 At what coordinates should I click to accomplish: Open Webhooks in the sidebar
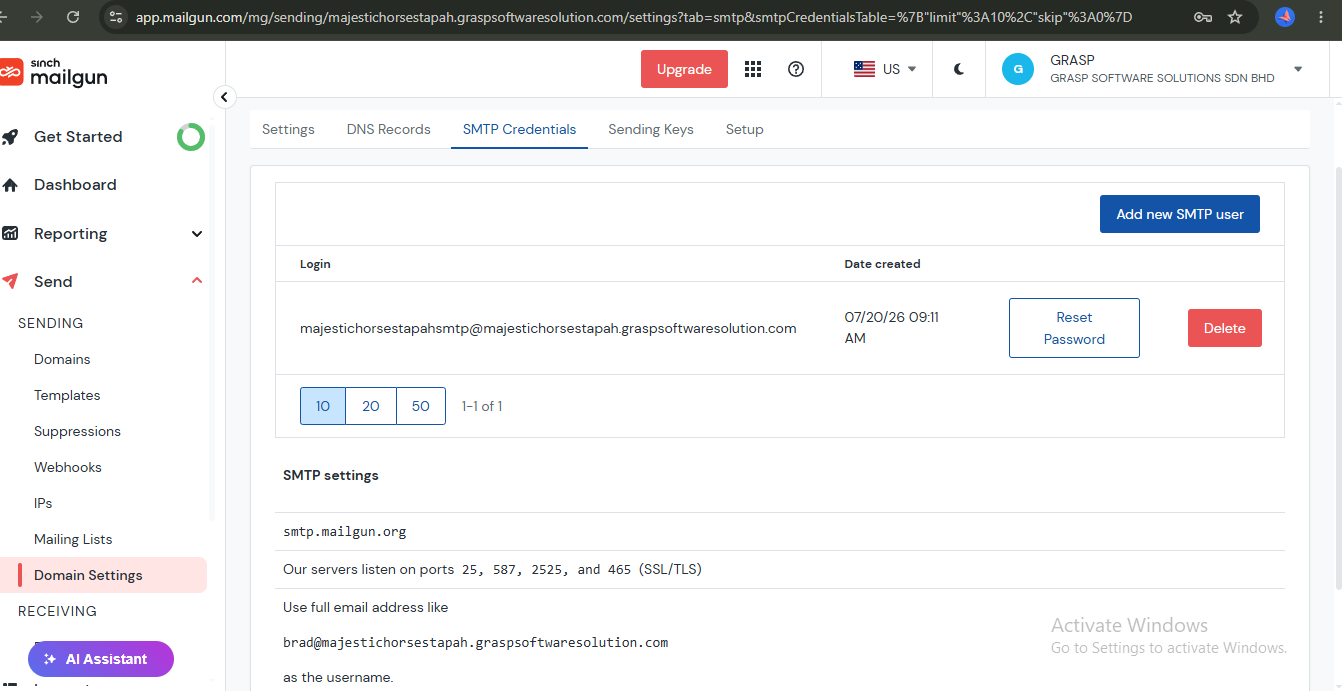(x=68, y=467)
